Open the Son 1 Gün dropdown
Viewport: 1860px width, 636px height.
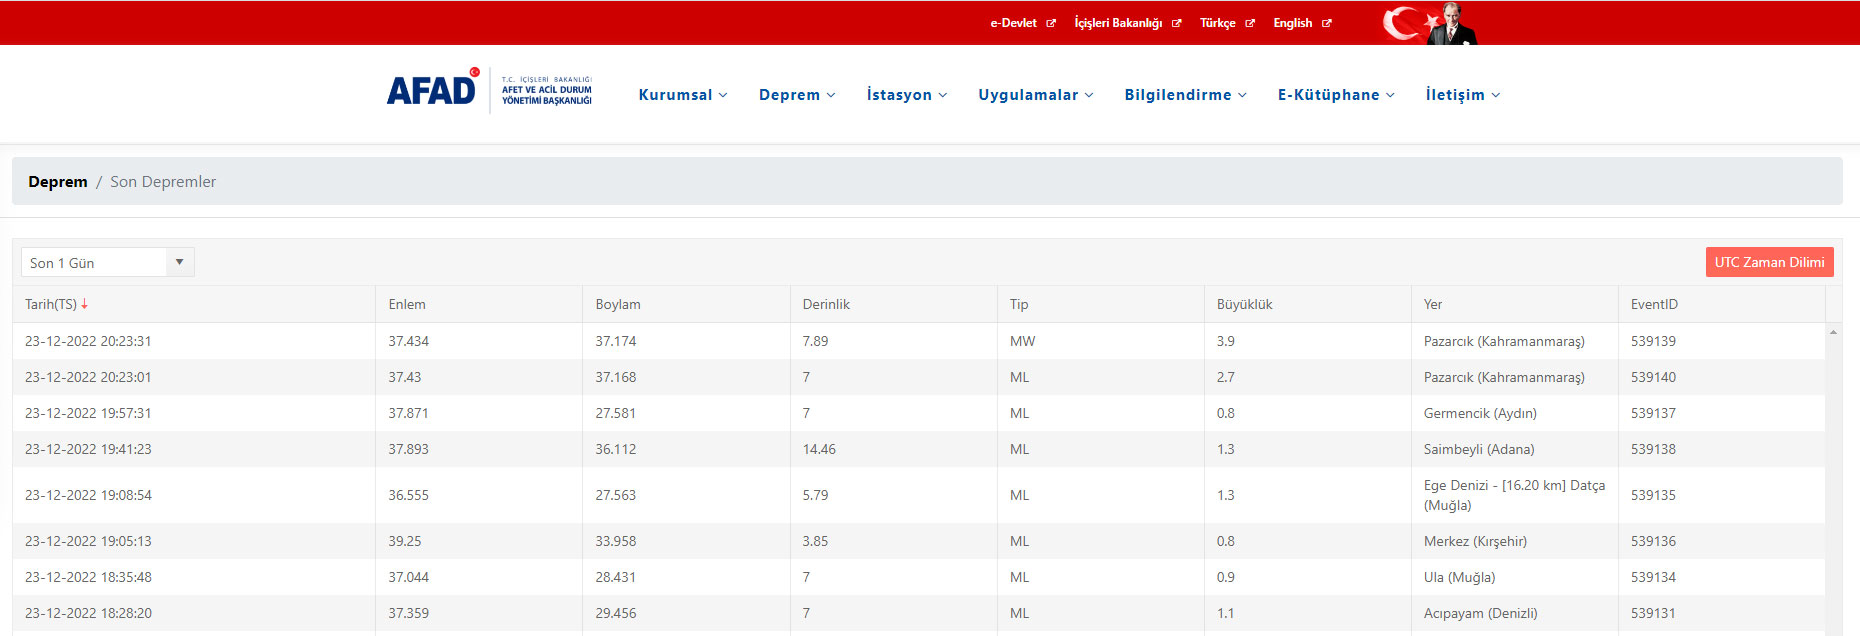pos(107,262)
